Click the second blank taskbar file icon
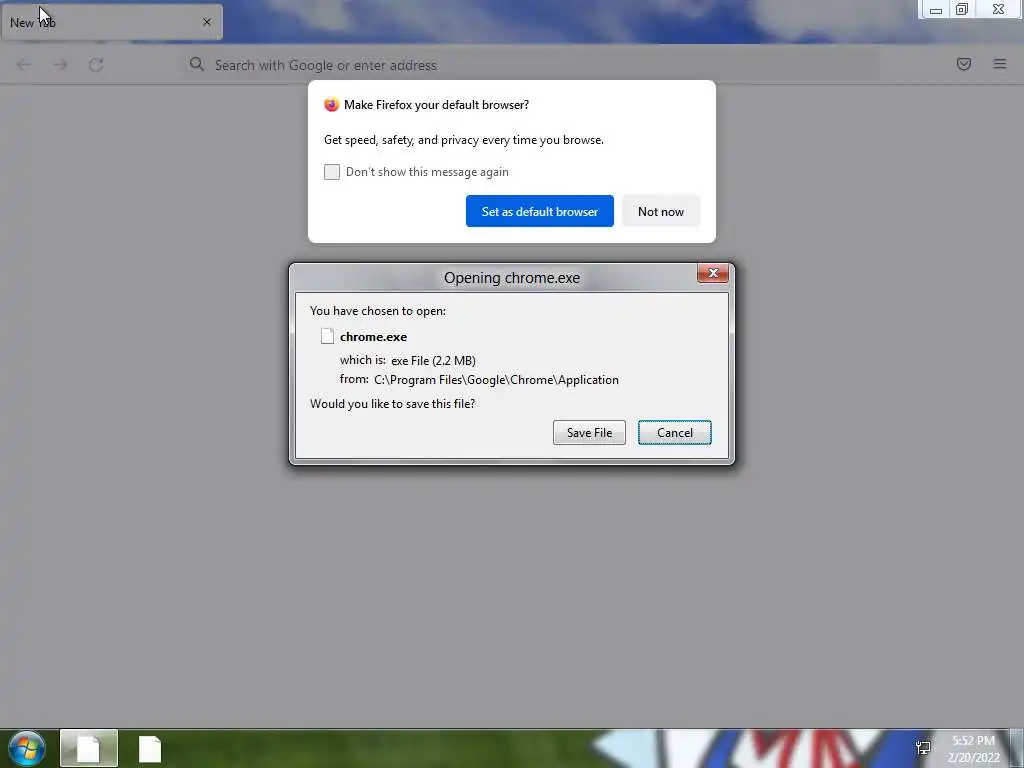The height and width of the screenshot is (768, 1024). click(150, 749)
